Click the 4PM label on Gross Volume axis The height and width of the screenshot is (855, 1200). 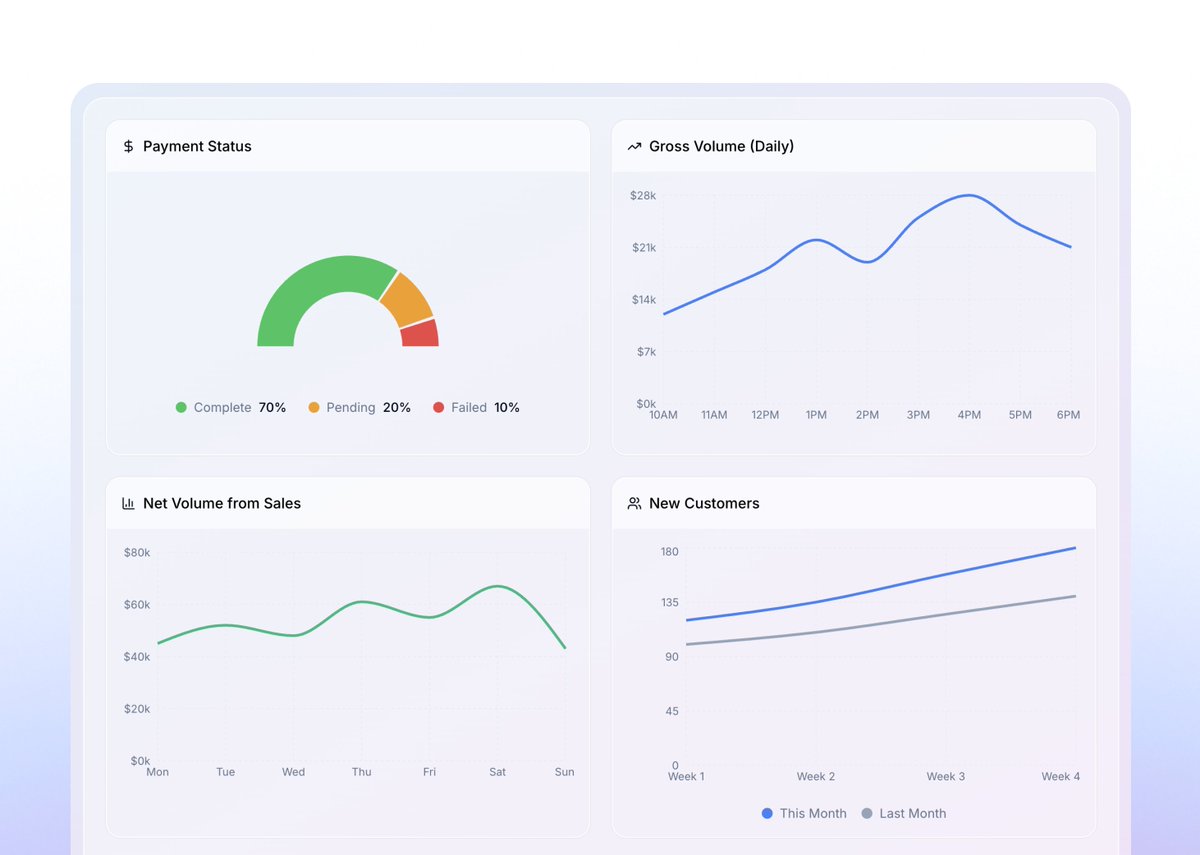click(969, 415)
